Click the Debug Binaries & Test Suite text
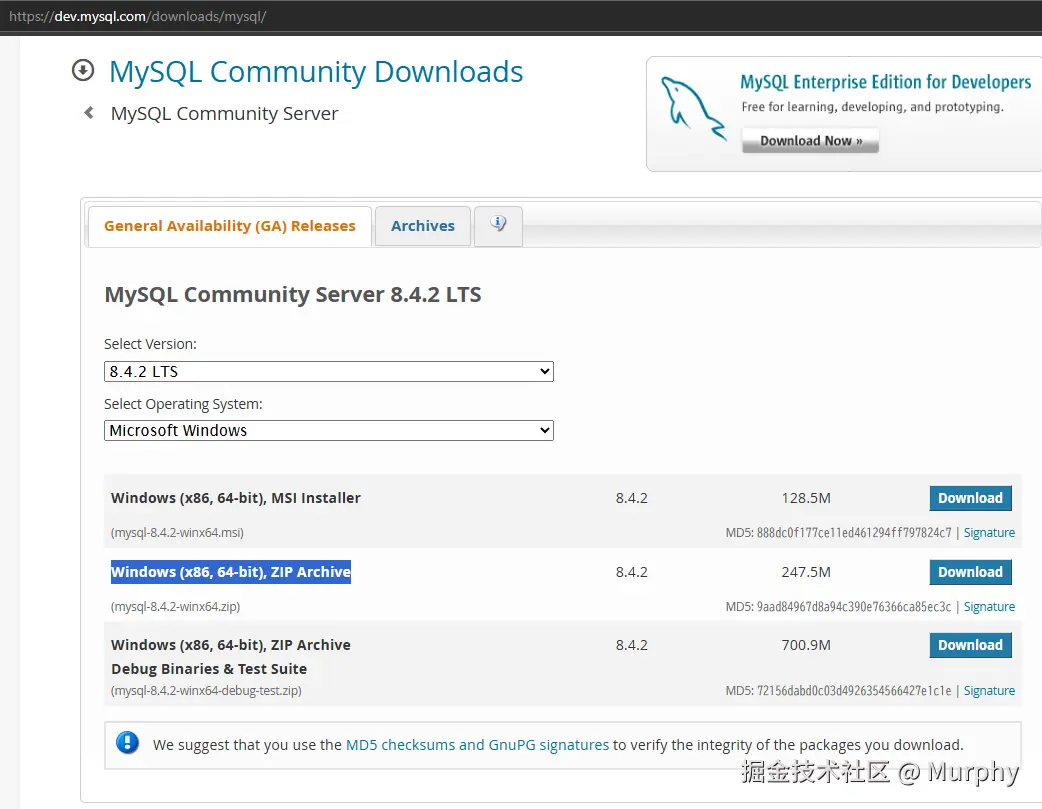1042x809 pixels. (x=209, y=669)
